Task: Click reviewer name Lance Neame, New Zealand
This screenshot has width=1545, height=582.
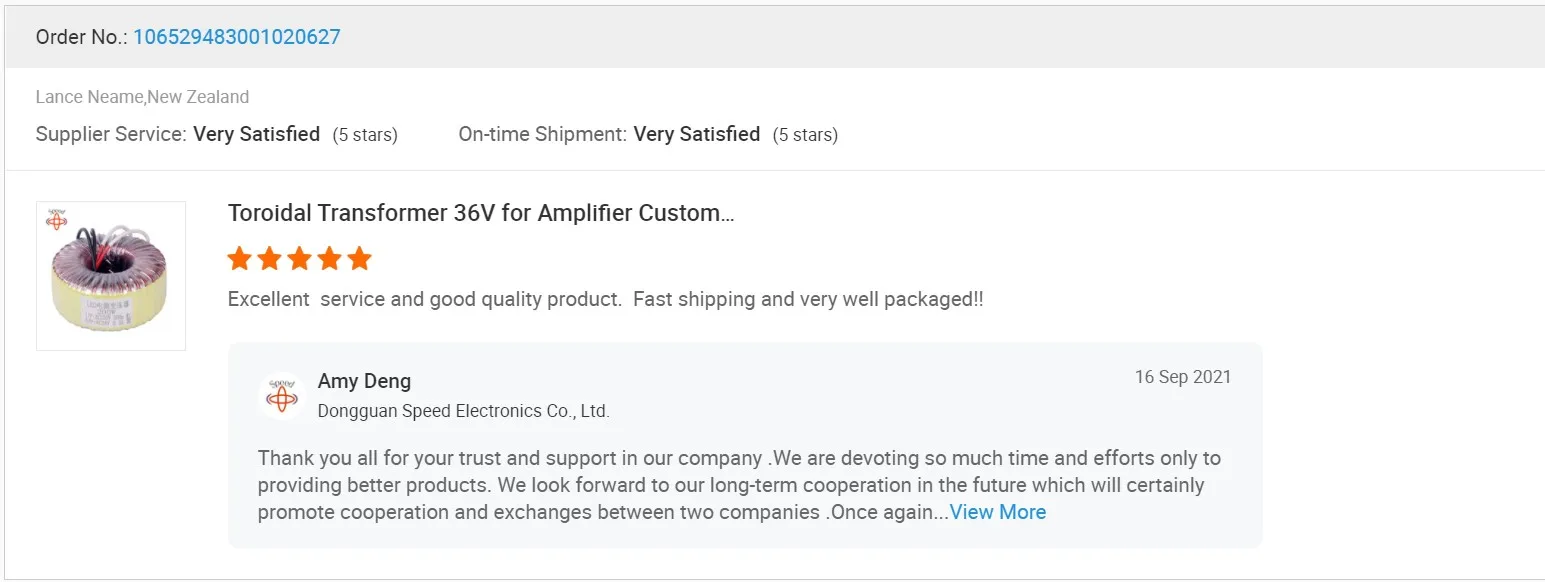Action: click(142, 97)
